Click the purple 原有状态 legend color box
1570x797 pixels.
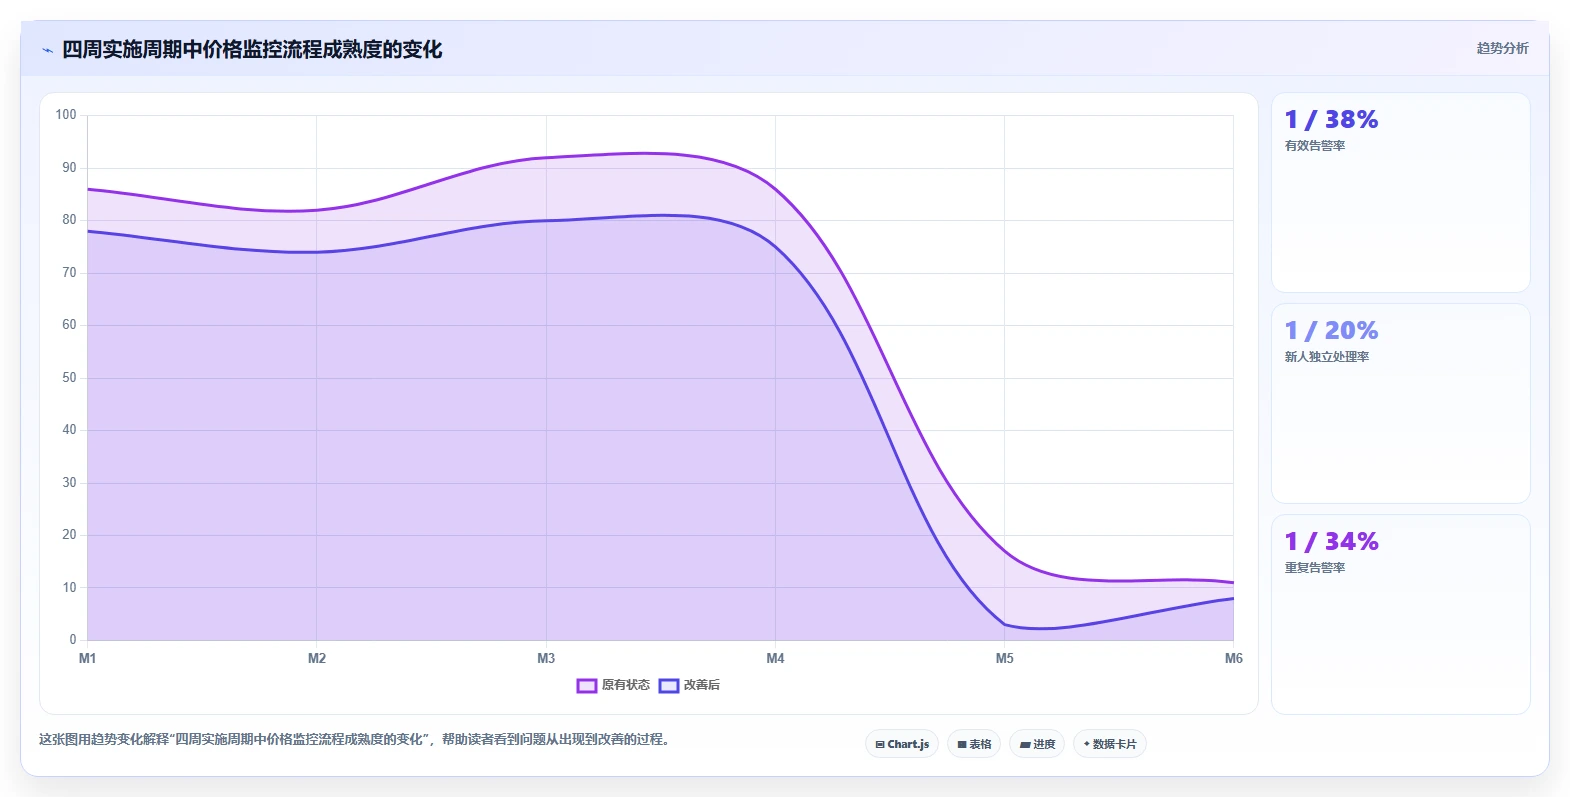click(x=587, y=685)
